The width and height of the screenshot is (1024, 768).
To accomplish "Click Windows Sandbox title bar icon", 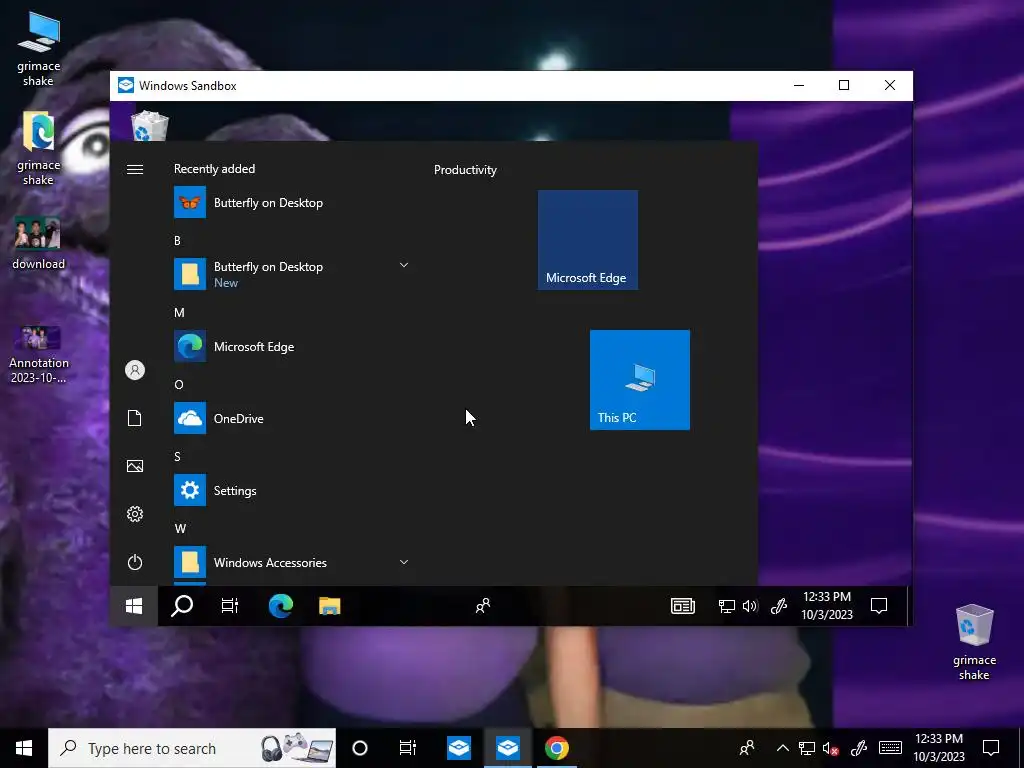I will 126,86.
